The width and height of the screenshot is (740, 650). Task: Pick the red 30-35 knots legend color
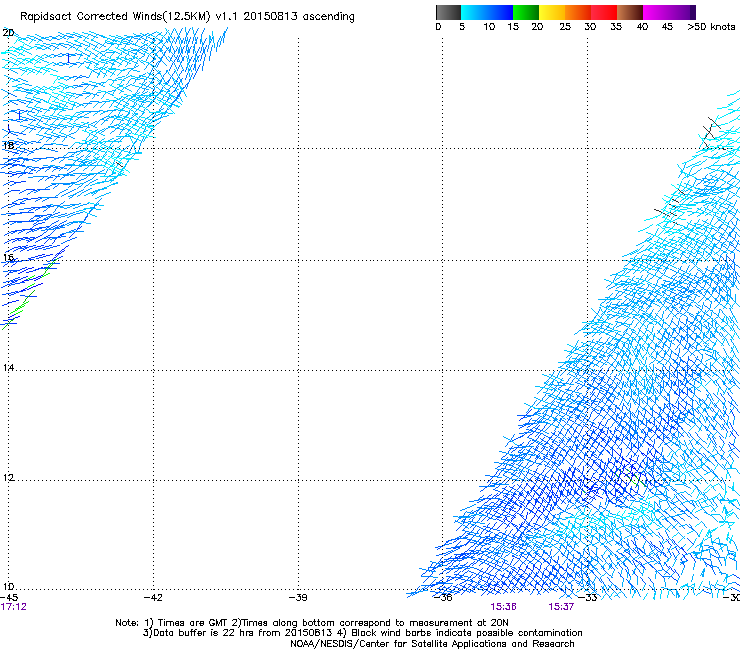click(x=604, y=12)
